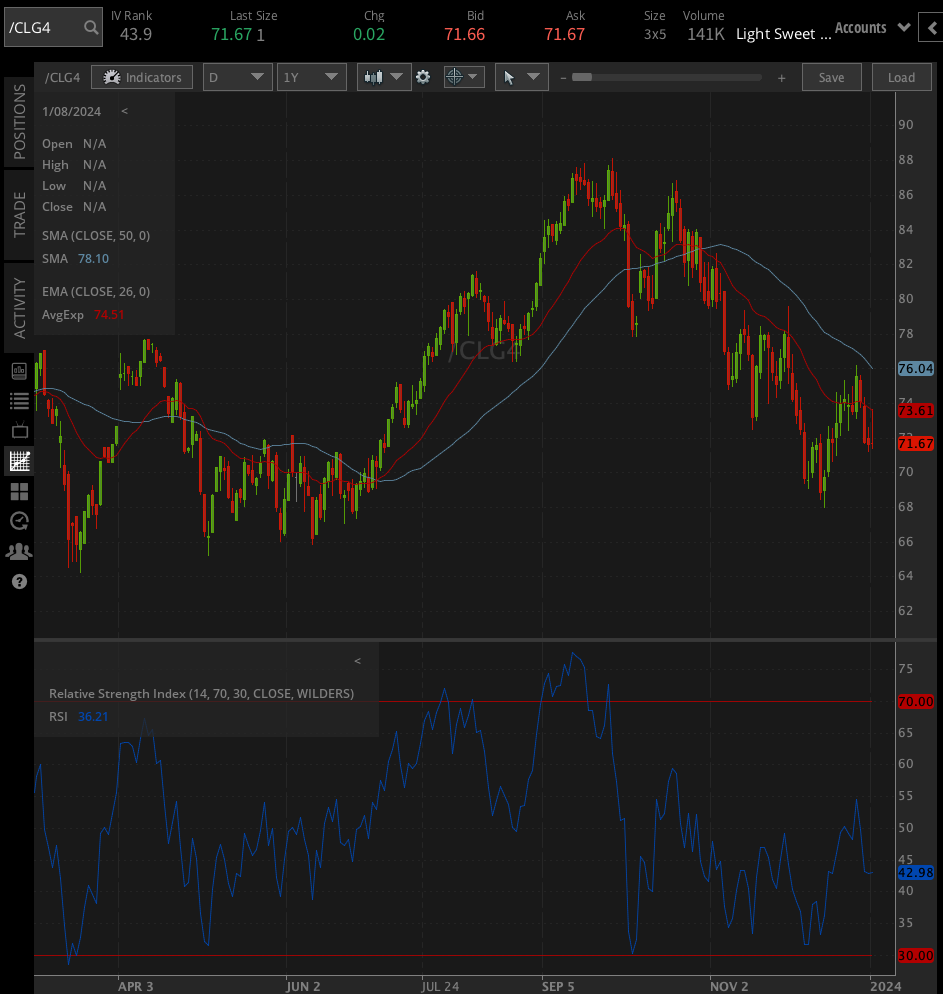Switch to the TRADE side tab
The height and width of the screenshot is (994, 943).
pos(19,213)
